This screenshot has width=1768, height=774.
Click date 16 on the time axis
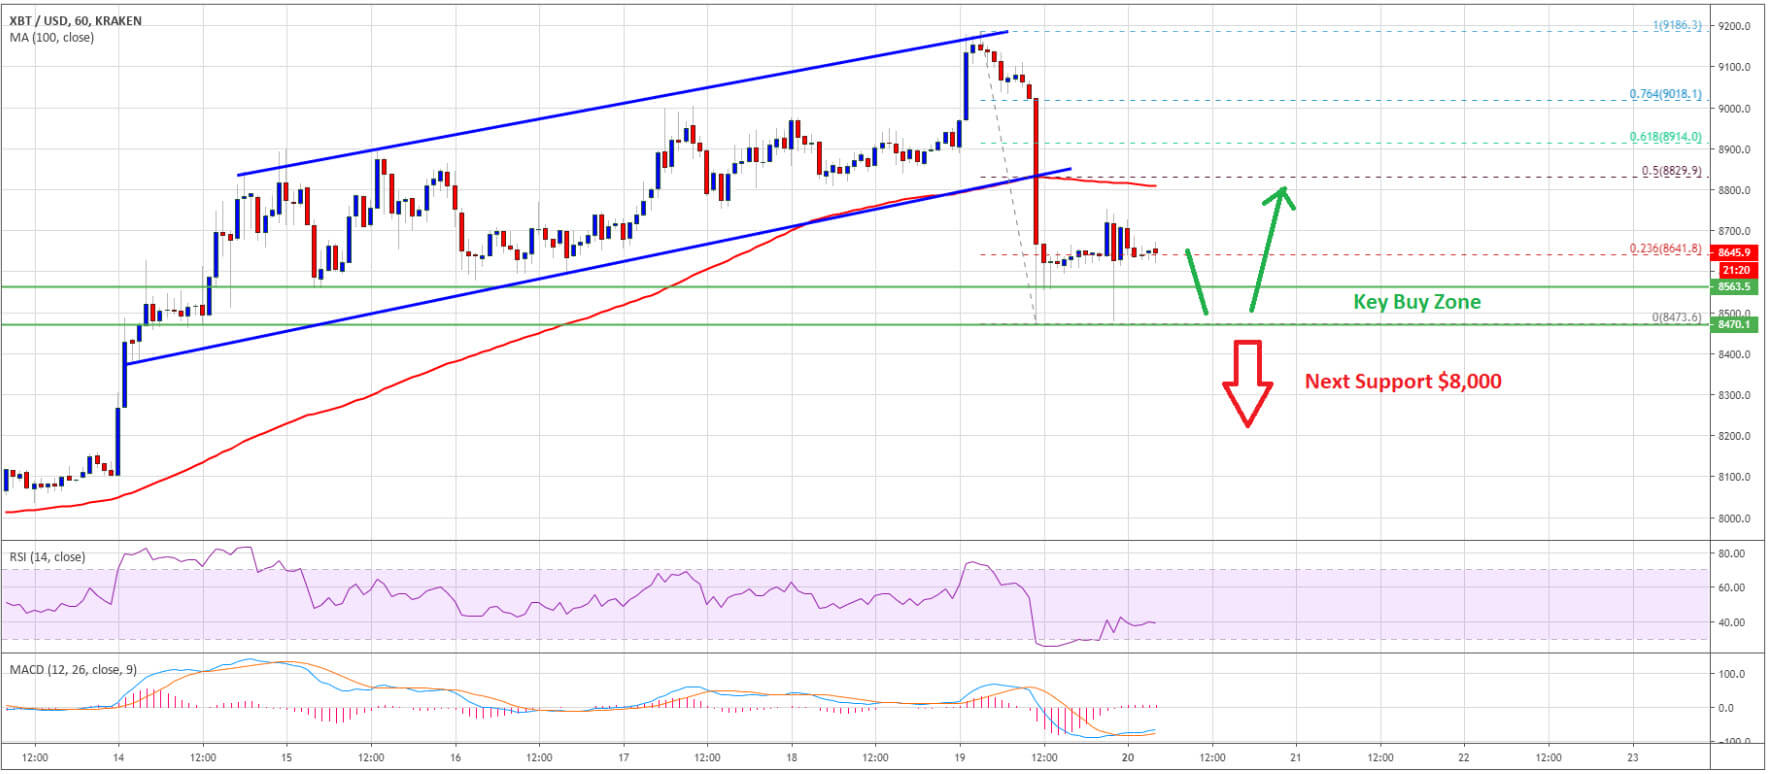[x=455, y=758]
